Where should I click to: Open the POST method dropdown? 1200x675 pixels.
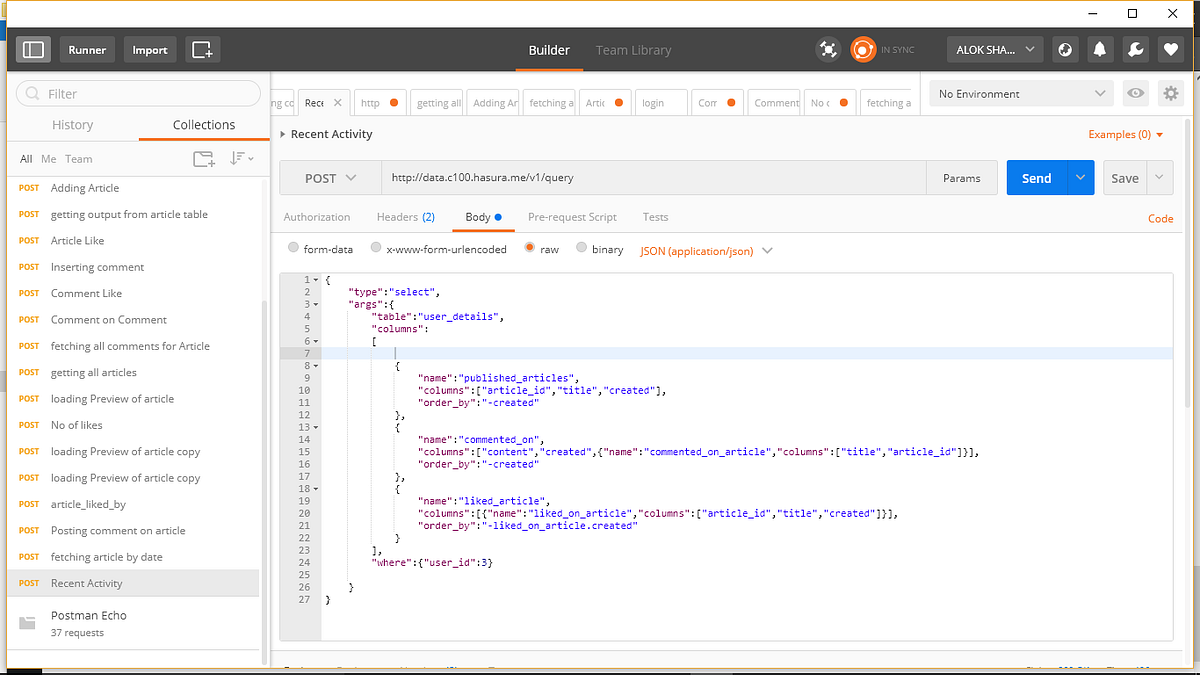point(330,176)
